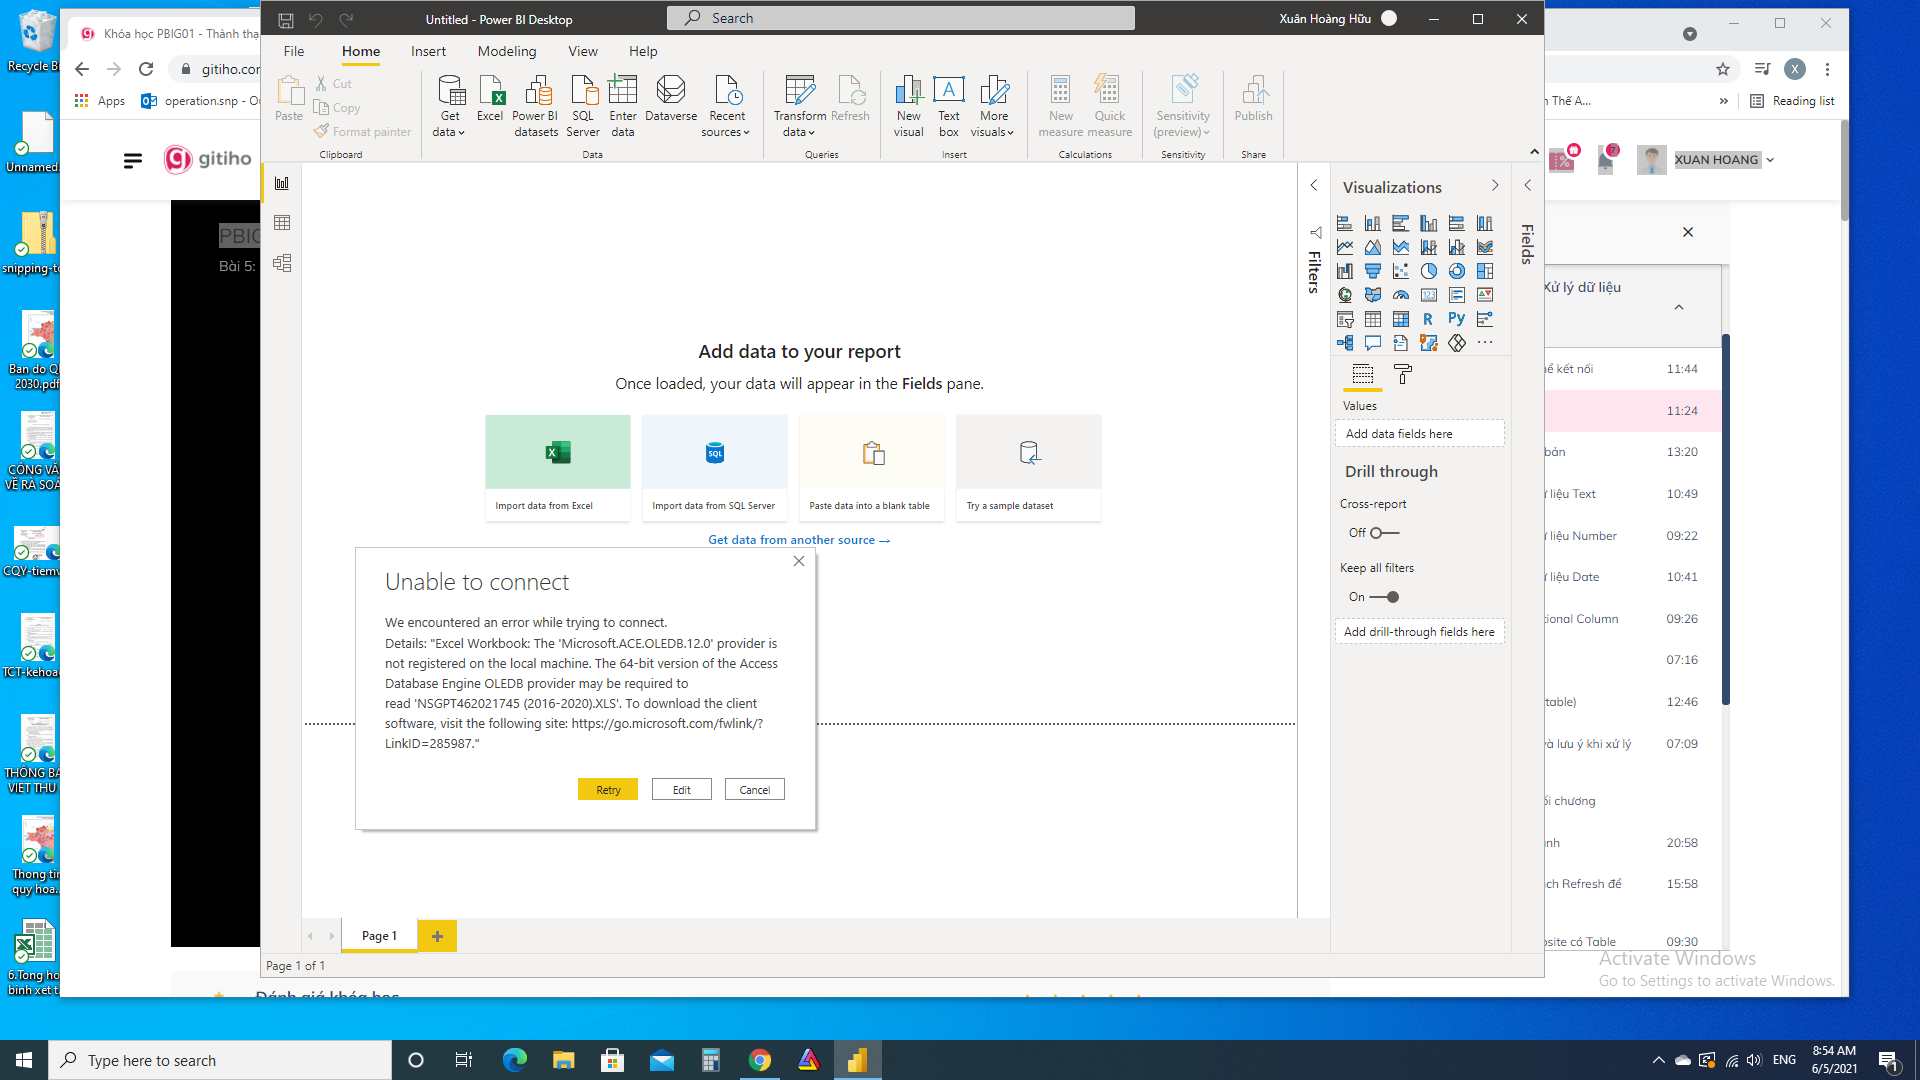
Task: Click Retry in the error dialog
Action: (x=608, y=790)
